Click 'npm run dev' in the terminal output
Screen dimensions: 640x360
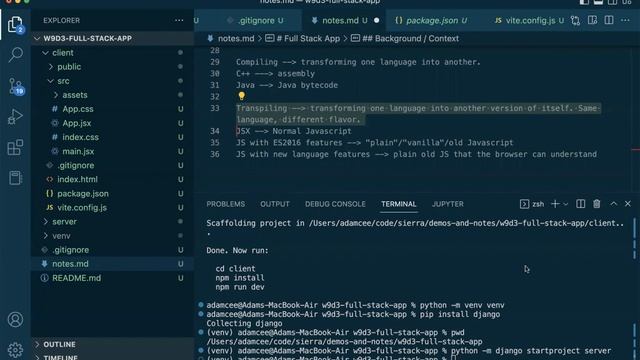pos(240,287)
